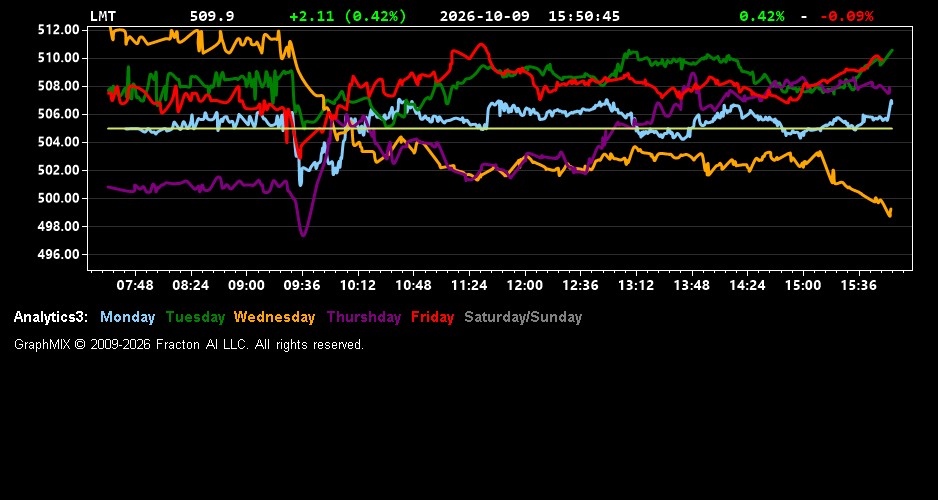The image size is (938, 500).
Task: Click the 2026-10-09 date stamp
Action: (485, 16)
